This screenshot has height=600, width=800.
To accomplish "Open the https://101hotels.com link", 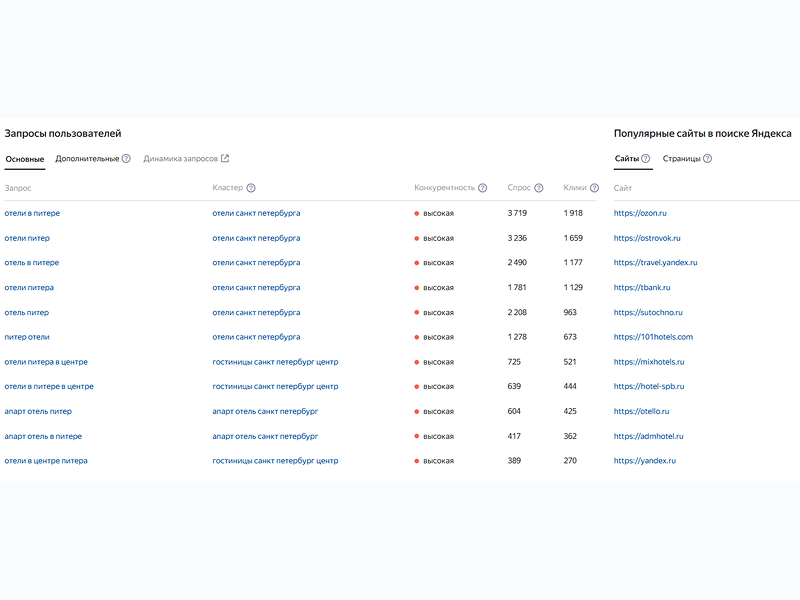I will pyautogui.click(x=653, y=337).
